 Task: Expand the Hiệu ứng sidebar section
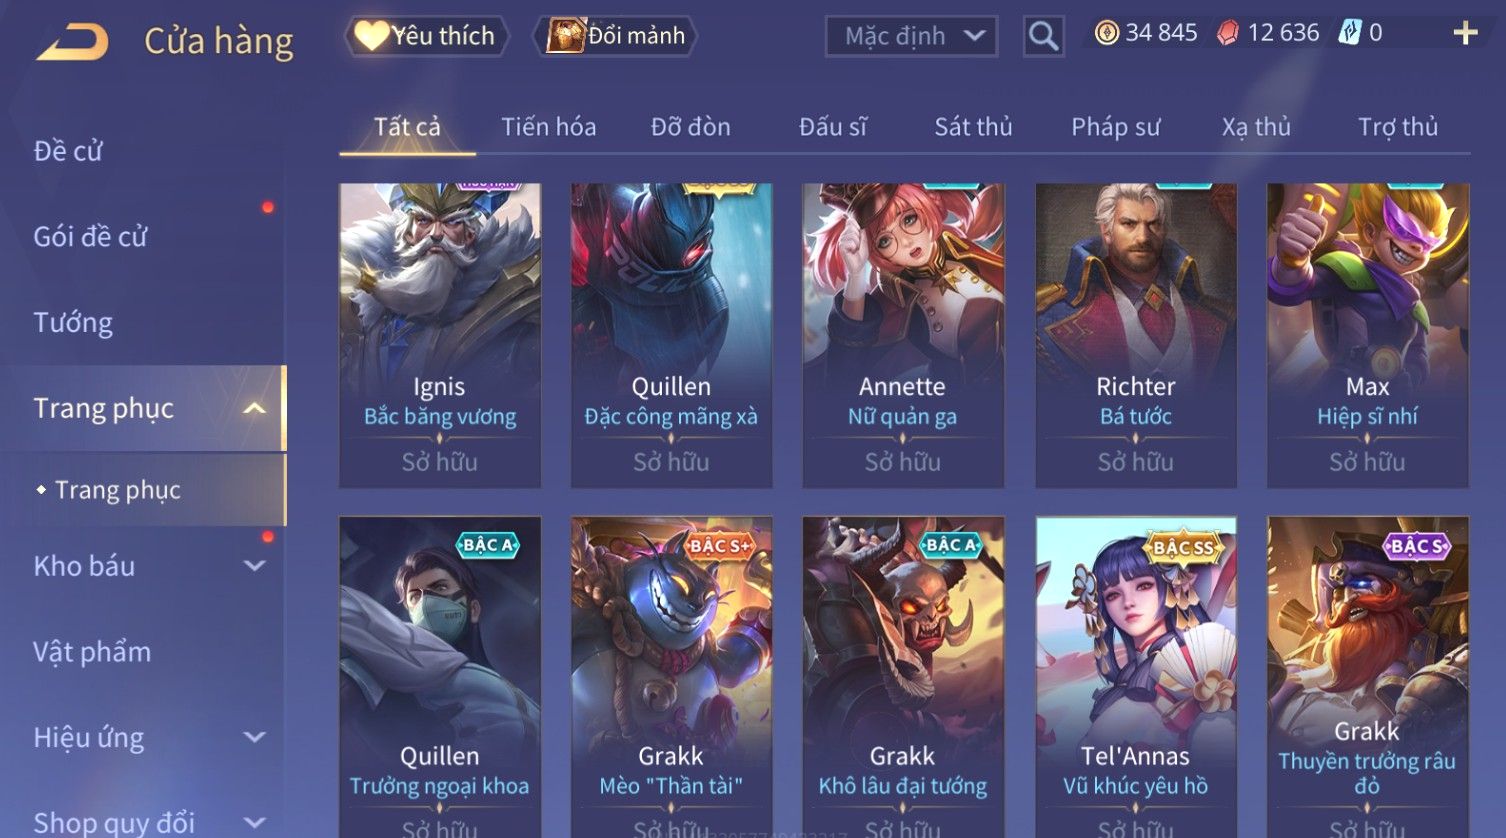[x=255, y=738]
